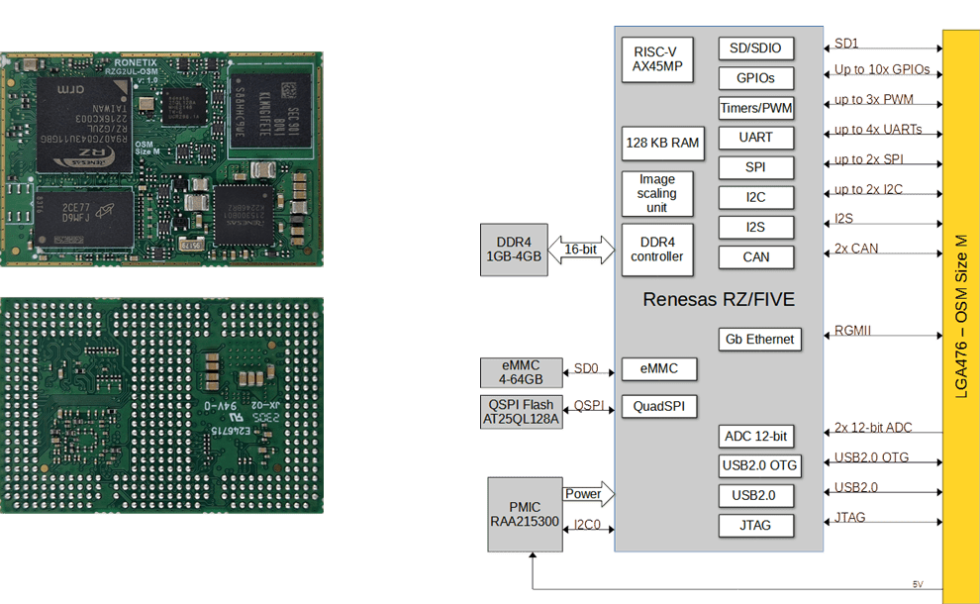Select the boxed CAN block
This screenshot has height=604, width=980.
[x=756, y=257]
